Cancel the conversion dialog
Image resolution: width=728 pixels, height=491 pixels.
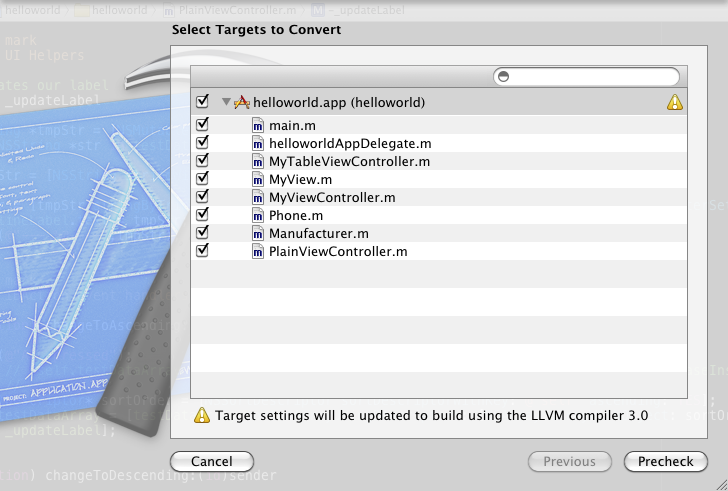(x=212, y=461)
